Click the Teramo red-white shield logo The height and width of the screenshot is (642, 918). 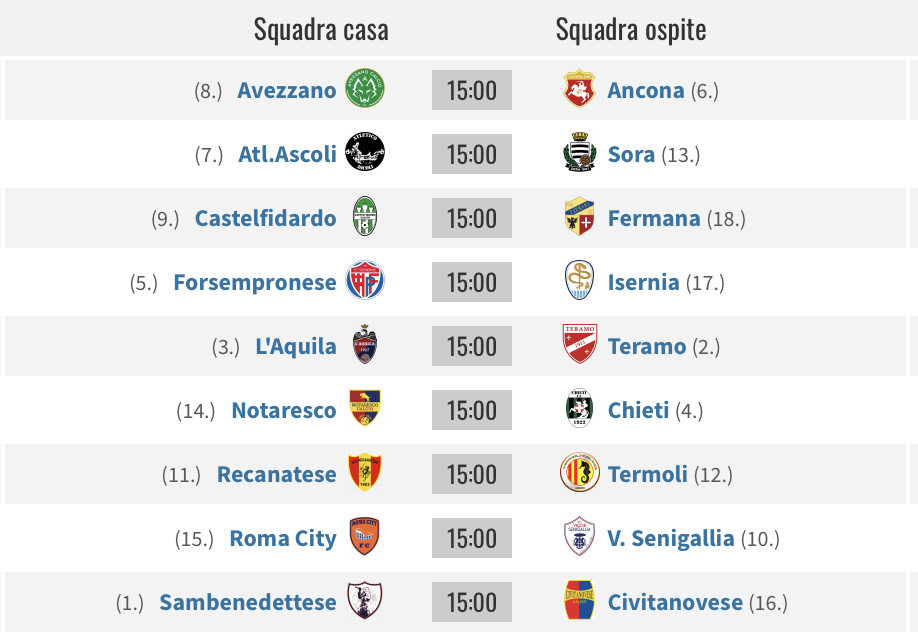tap(579, 344)
